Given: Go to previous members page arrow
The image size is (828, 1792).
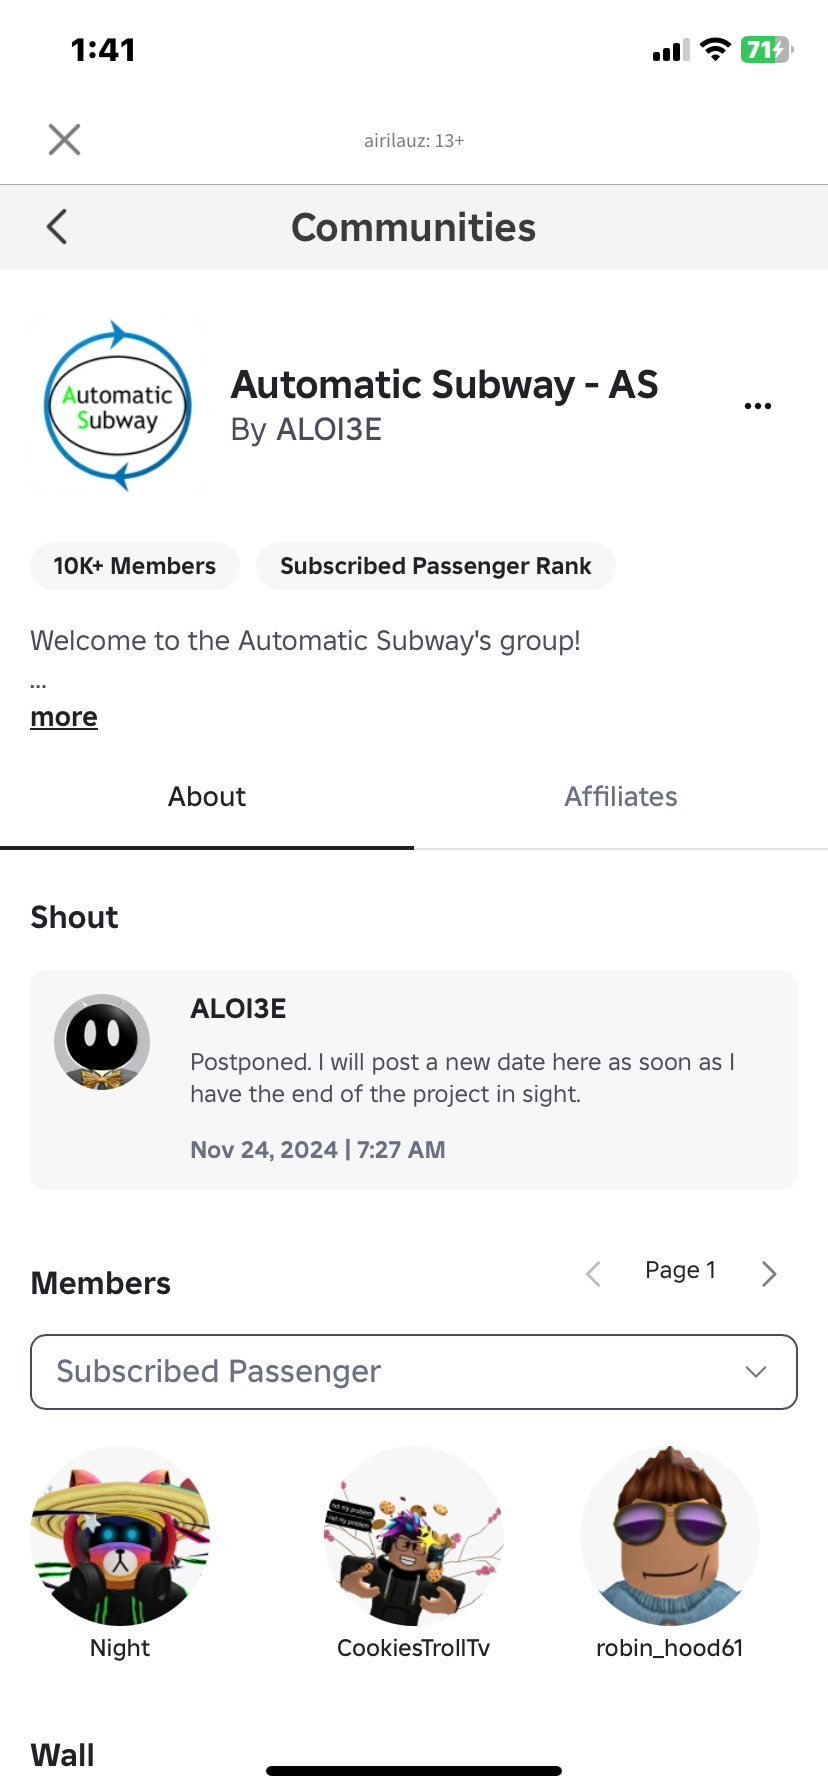Looking at the screenshot, I should 593,1273.
